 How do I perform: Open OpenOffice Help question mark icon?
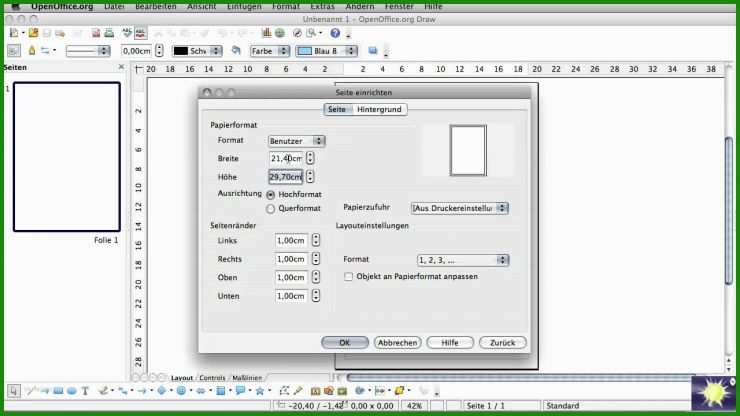click(x=335, y=33)
